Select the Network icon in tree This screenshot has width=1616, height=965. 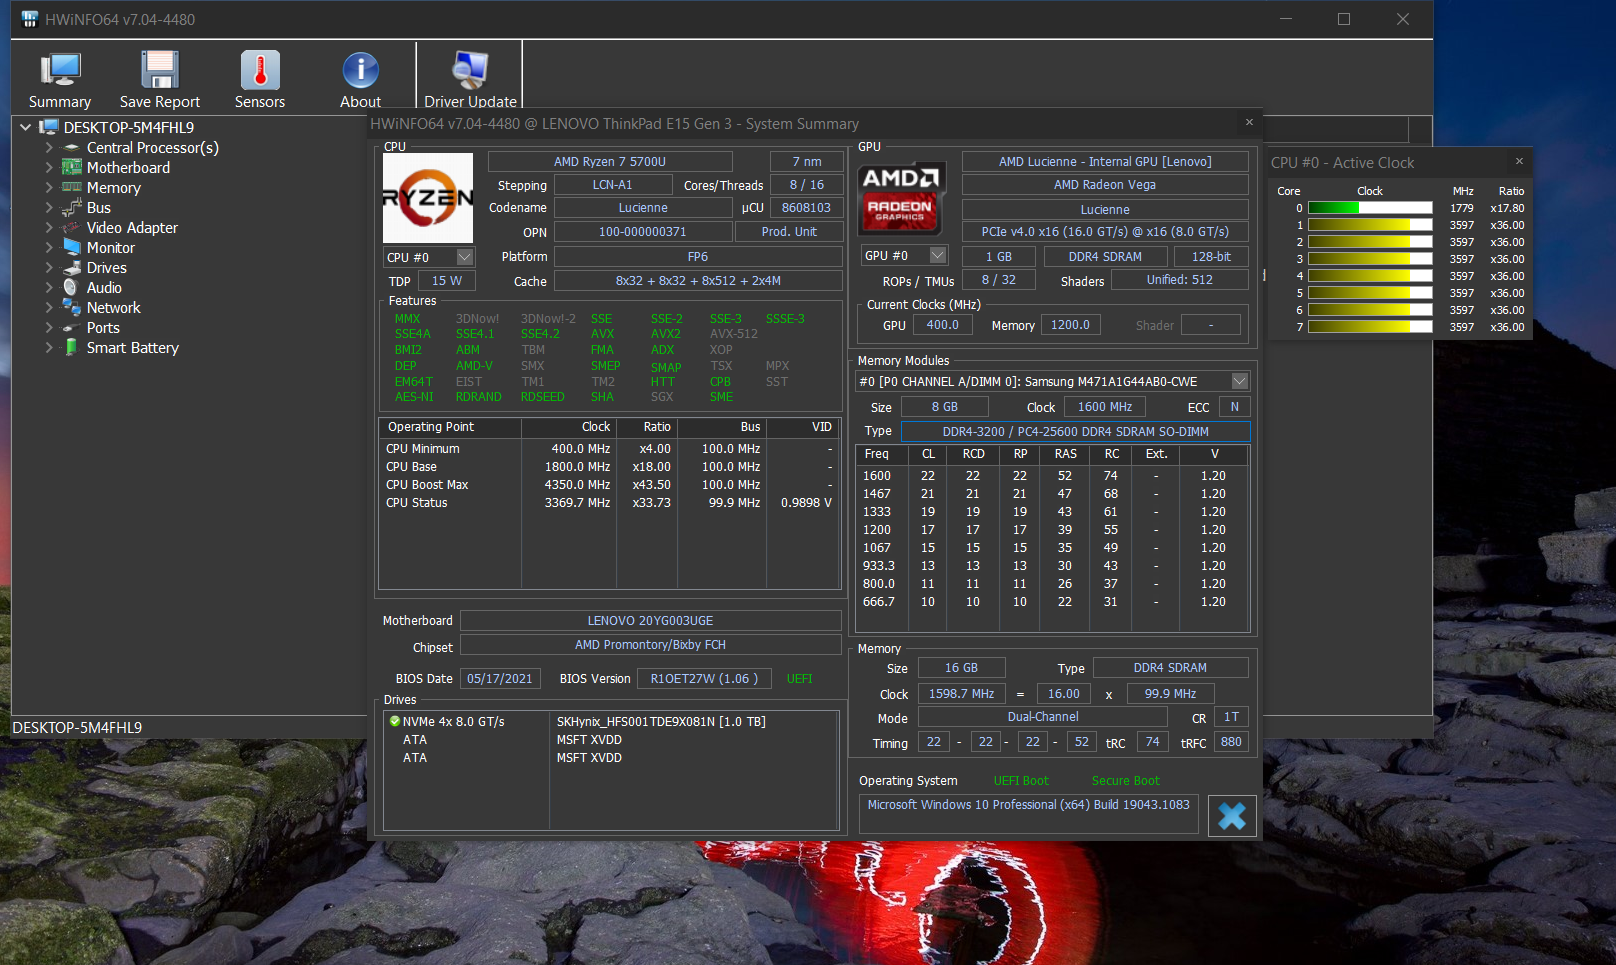[71, 308]
